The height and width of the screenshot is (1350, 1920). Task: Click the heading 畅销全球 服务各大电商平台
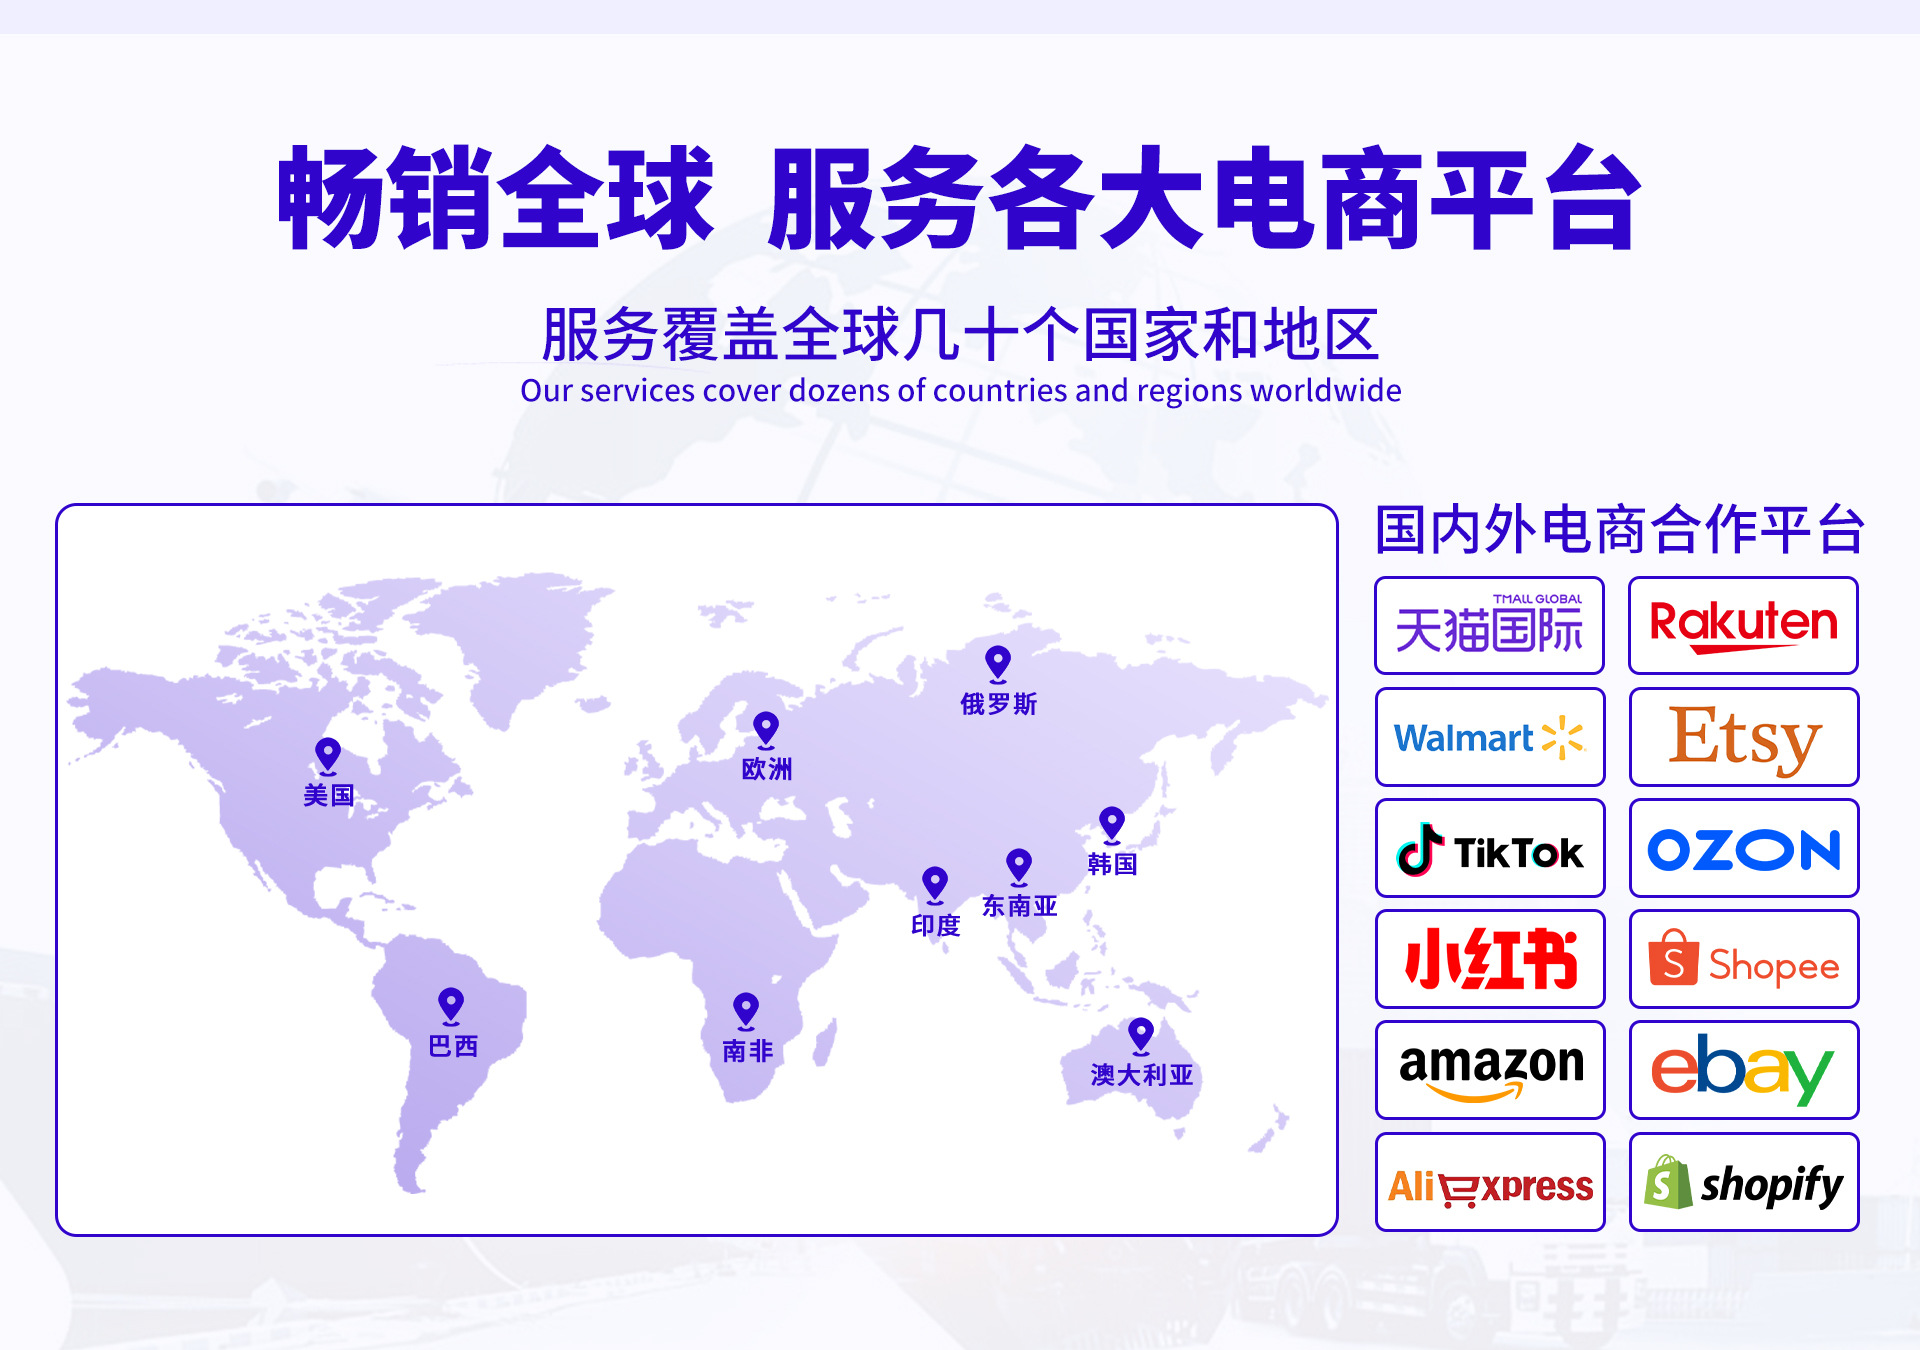pyautogui.click(x=959, y=197)
